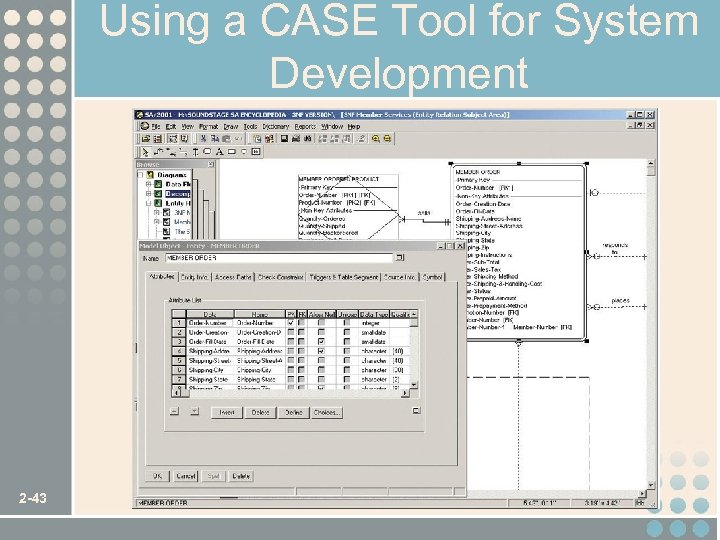The width and height of the screenshot is (720, 540).
Task: Toggle Allow Null checkbox for Order-Fill-Date row 3
Action: point(321,342)
